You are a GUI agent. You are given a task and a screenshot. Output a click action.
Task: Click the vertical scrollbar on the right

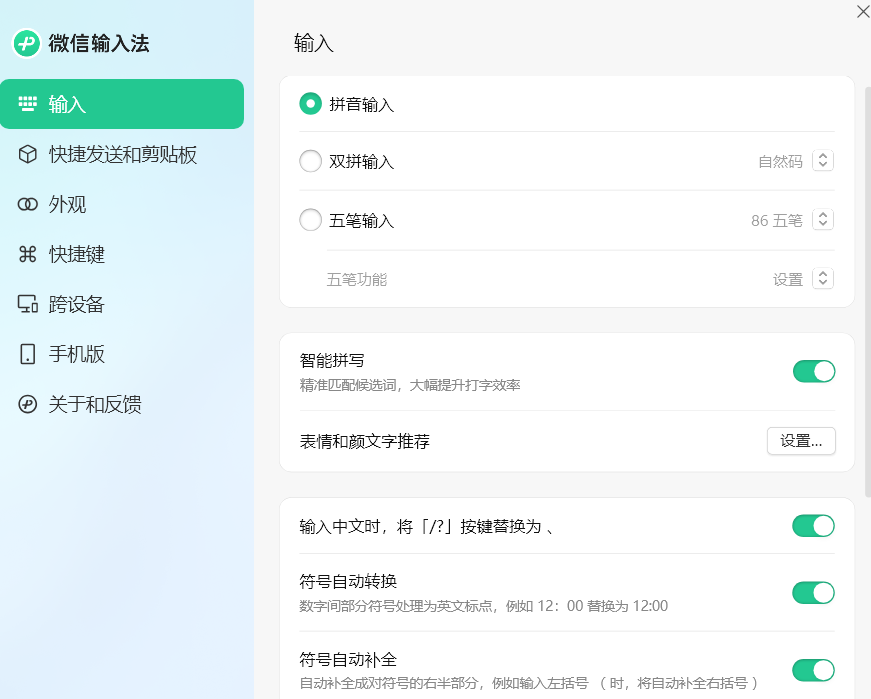click(868, 291)
